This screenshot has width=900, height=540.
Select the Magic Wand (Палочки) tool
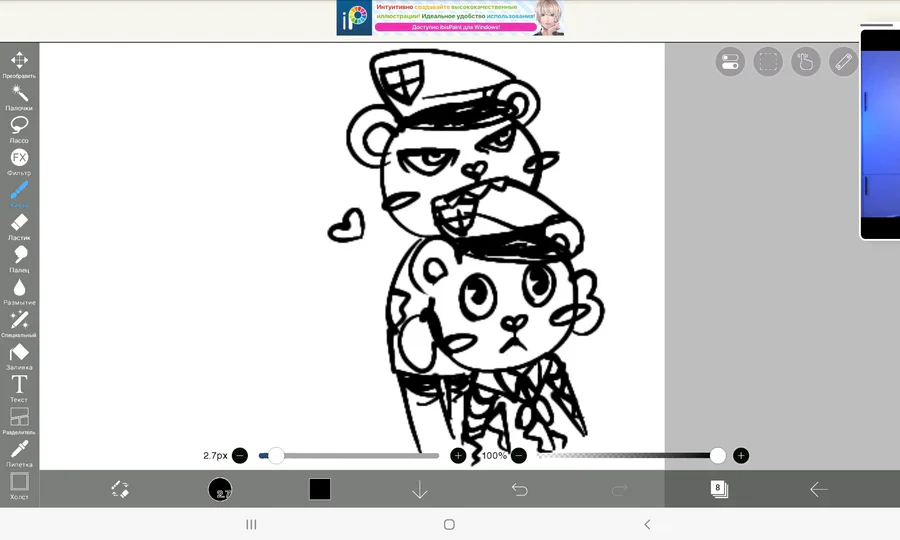click(x=19, y=97)
